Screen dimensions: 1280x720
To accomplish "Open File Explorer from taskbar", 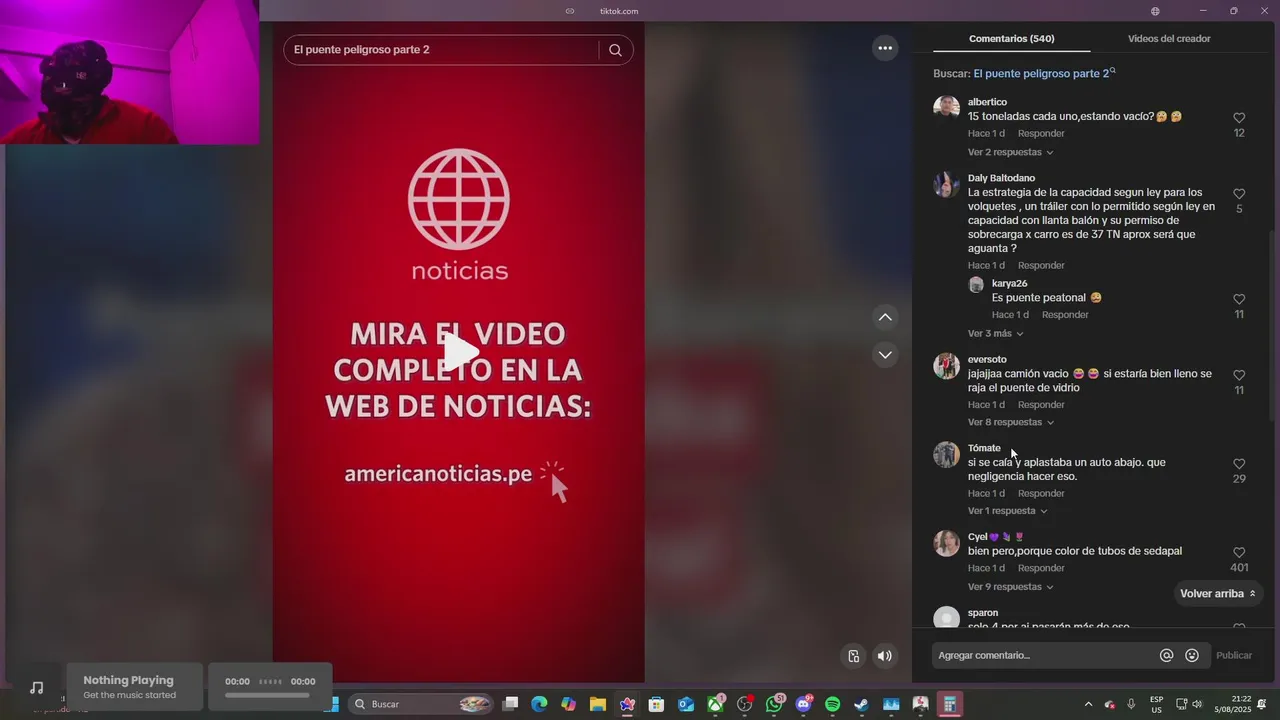I will pyautogui.click(x=598, y=704).
